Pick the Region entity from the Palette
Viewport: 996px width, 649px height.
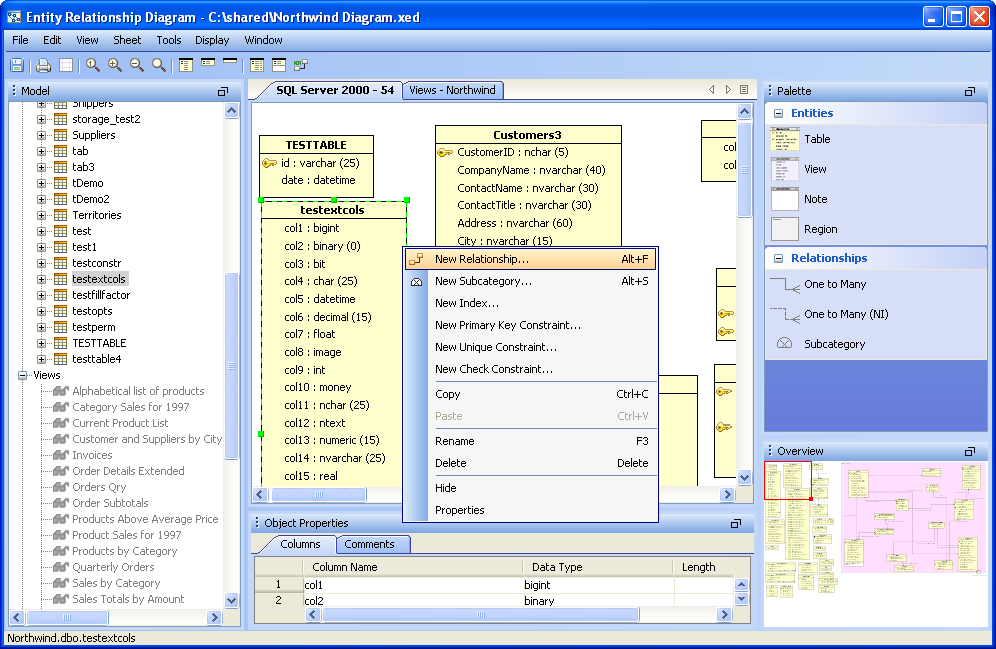[820, 229]
